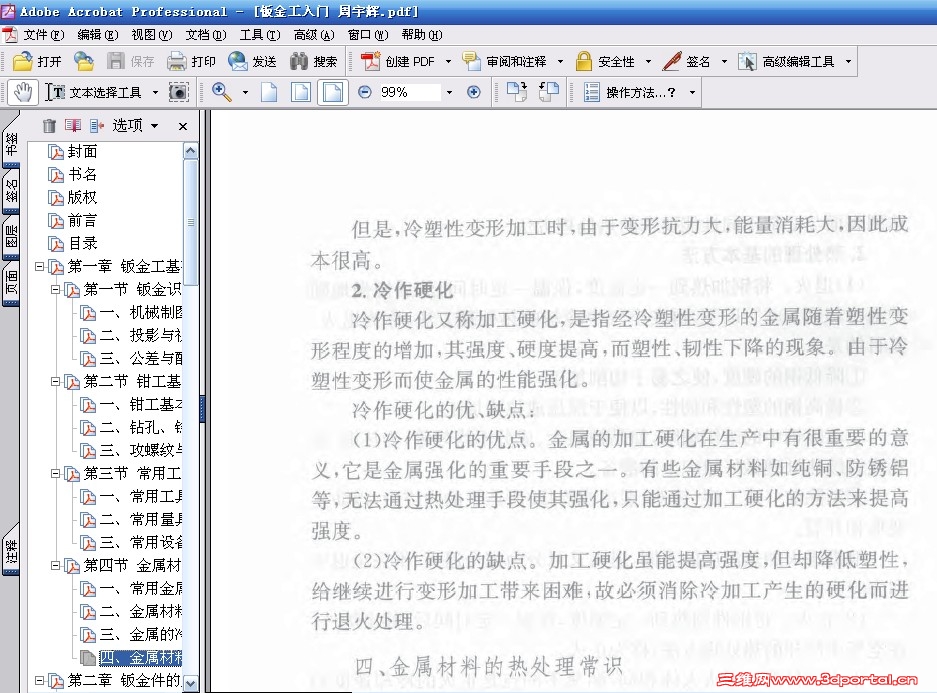Open the 创建 PDF dropdown arrow
Screen dimensions: 937x693
tap(448, 62)
